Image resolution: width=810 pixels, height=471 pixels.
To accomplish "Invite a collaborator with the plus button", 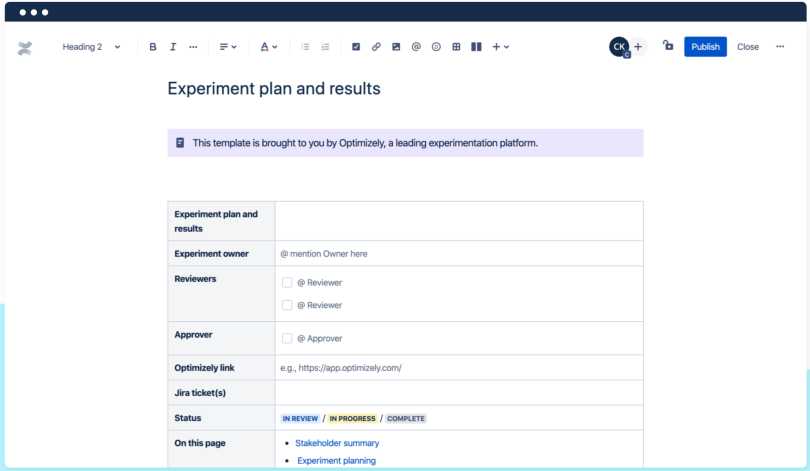I will [638, 47].
